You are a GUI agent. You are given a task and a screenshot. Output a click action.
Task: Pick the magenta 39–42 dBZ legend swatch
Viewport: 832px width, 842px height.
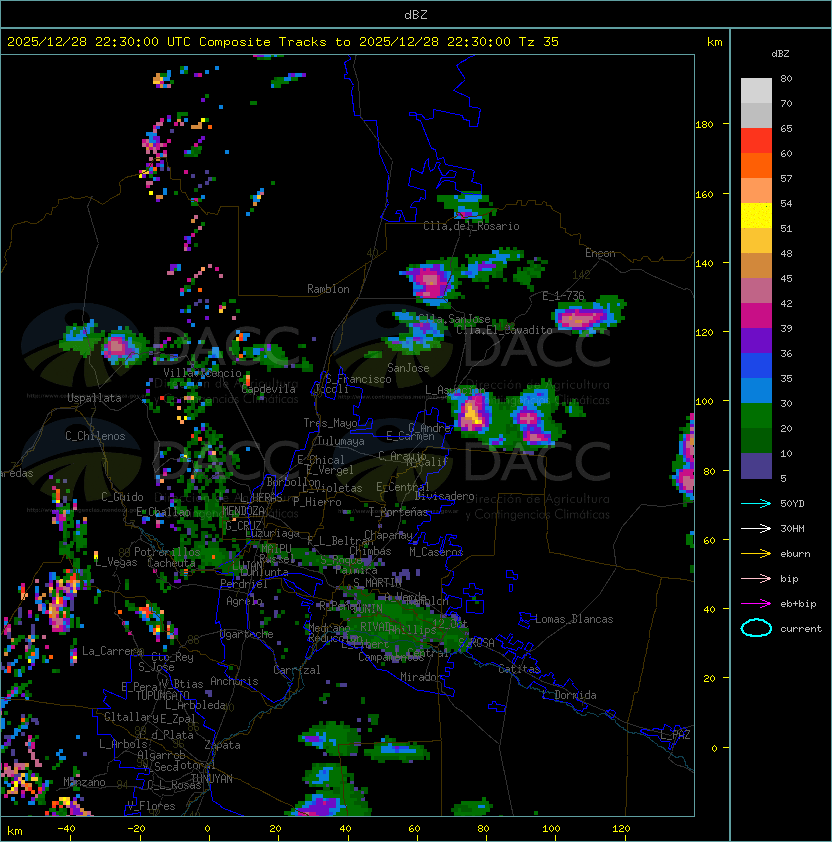[756, 316]
